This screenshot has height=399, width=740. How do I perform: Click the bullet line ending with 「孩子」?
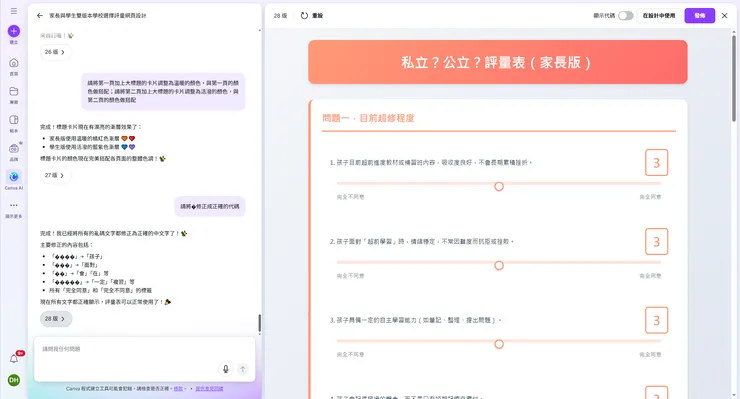coord(76,256)
